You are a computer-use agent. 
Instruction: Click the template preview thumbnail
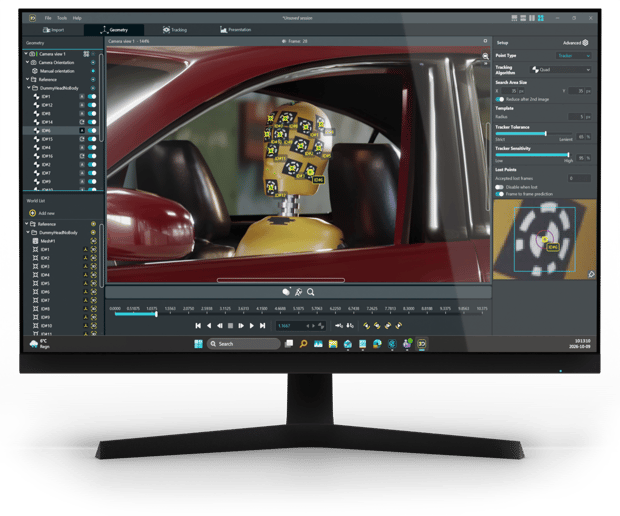coord(545,239)
